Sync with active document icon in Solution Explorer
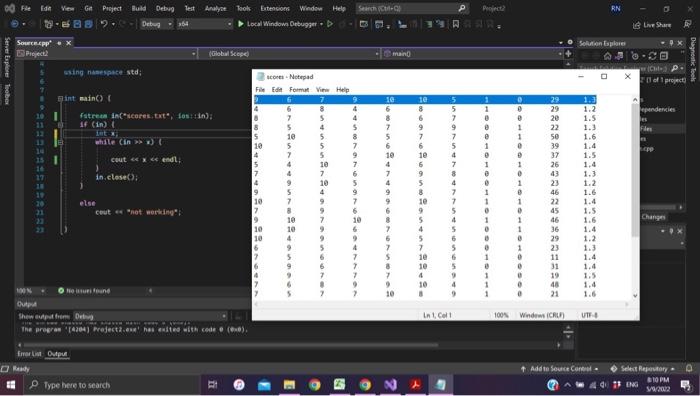 click(652, 56)
